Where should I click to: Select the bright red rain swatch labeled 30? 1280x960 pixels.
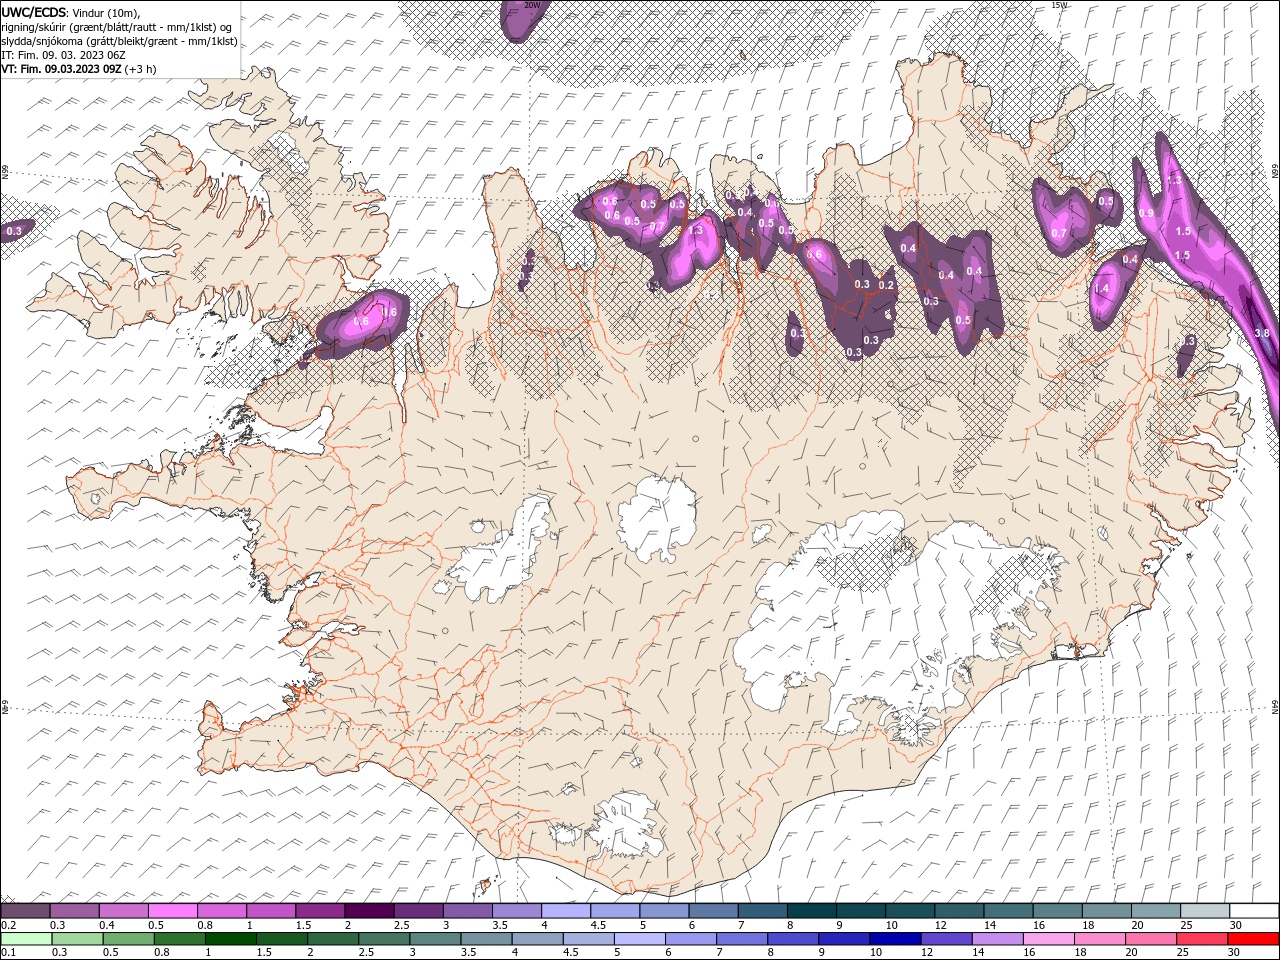pos(1252,939)
